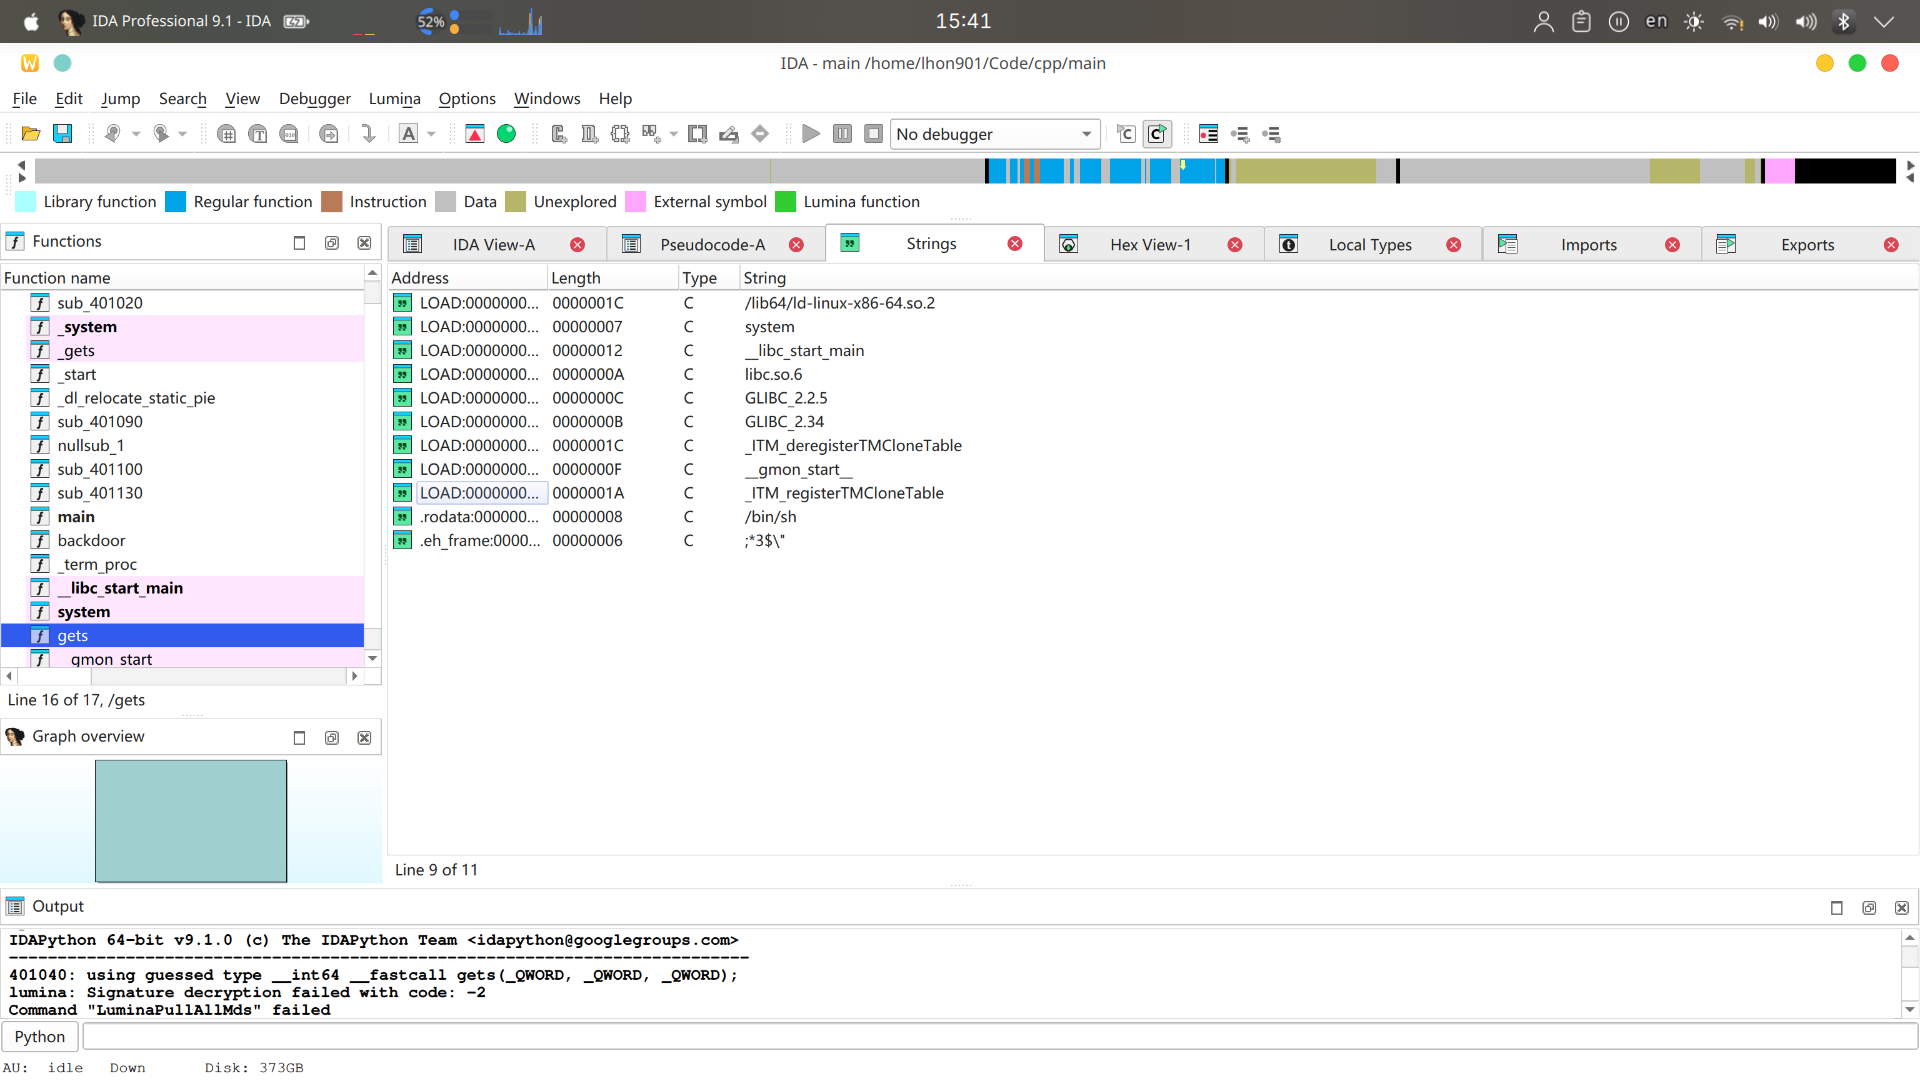
Task: Expand the jump back history arrow
Action: click(136, 134)
